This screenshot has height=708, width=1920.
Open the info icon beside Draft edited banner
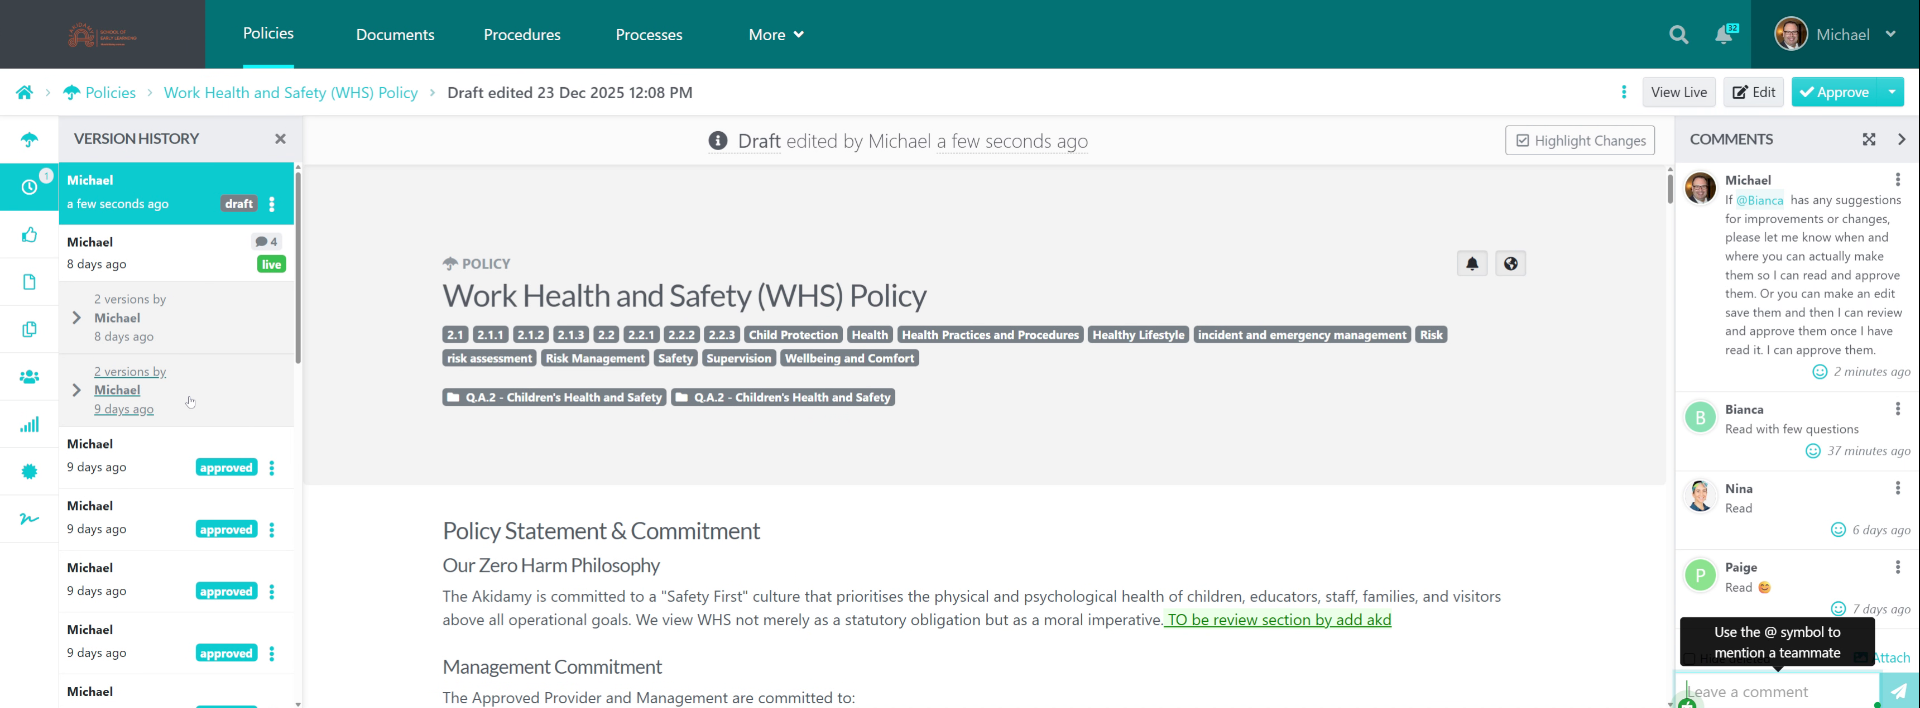pos(718,141)
